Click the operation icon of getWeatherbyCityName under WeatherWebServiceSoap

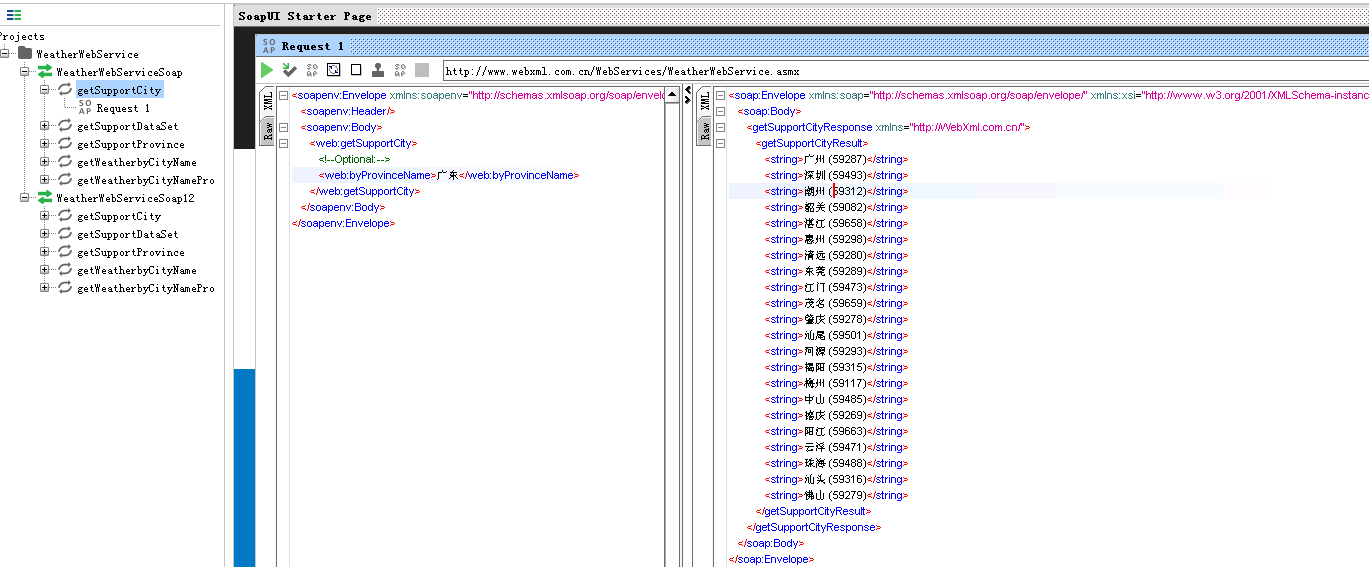65,162
